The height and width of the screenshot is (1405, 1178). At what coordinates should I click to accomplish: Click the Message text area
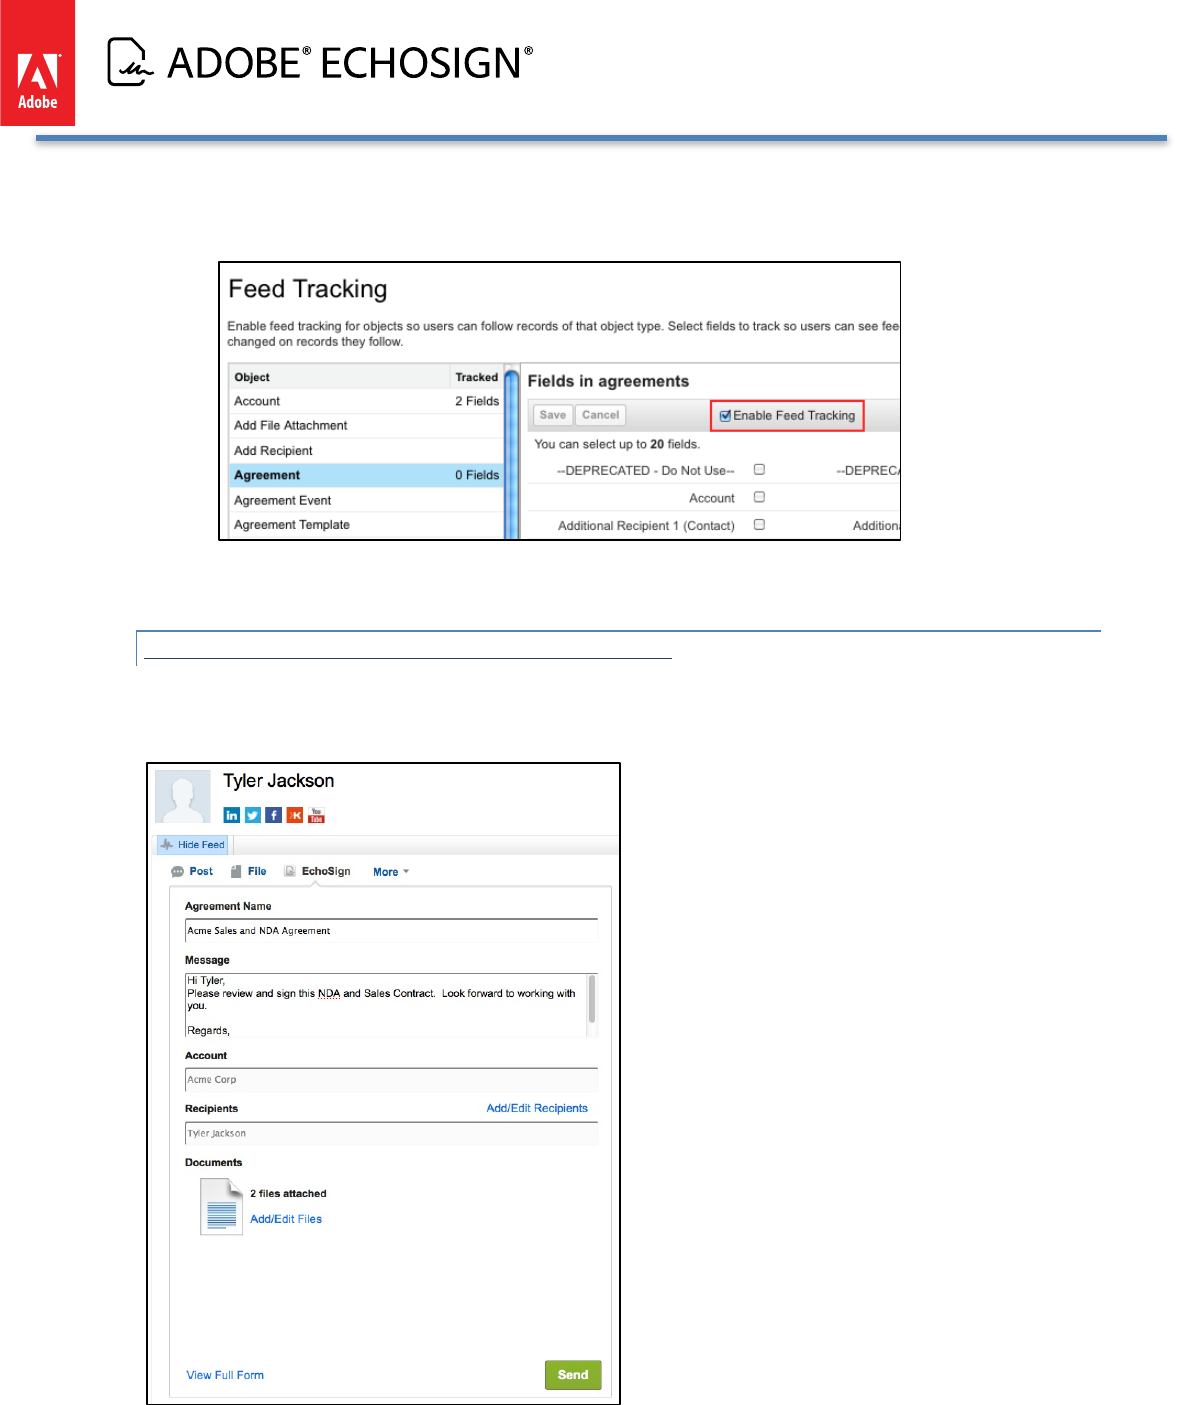[x=385, y=1005]
